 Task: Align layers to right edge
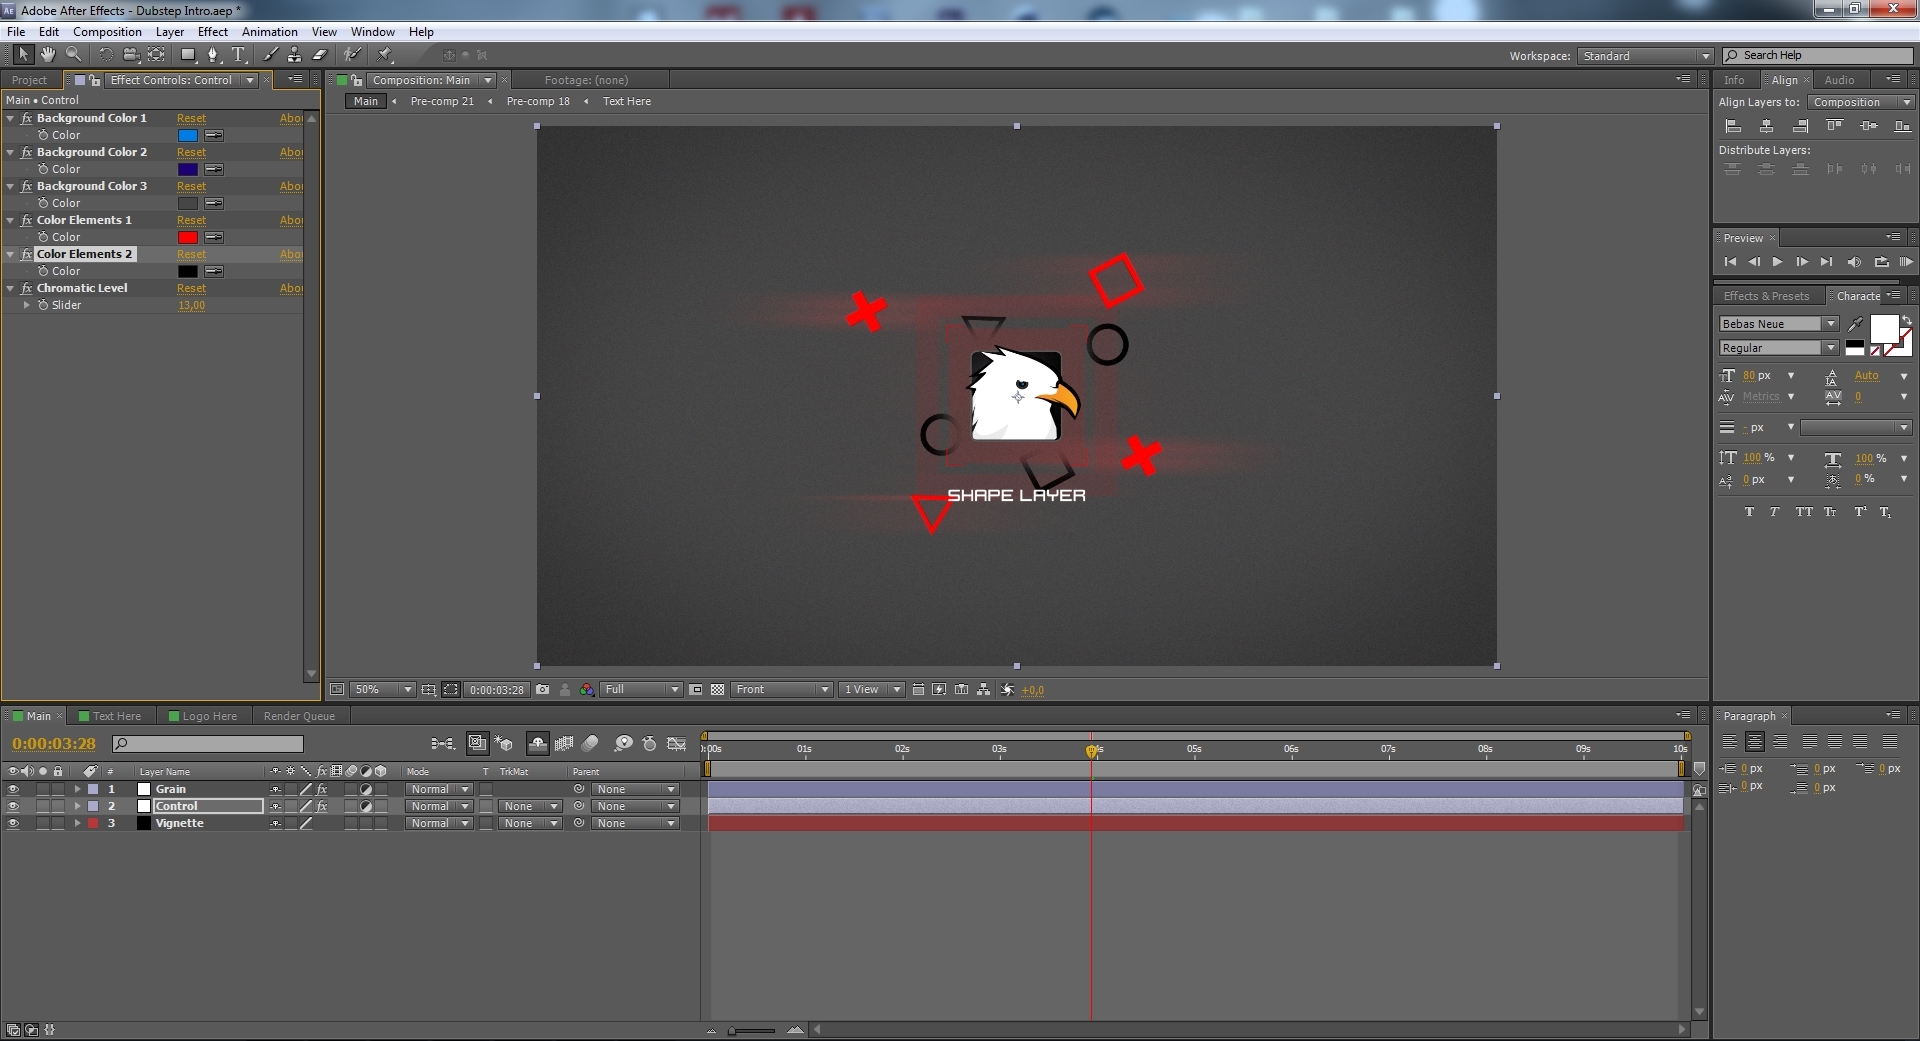pyautogui.click(x=1800, y=126)
